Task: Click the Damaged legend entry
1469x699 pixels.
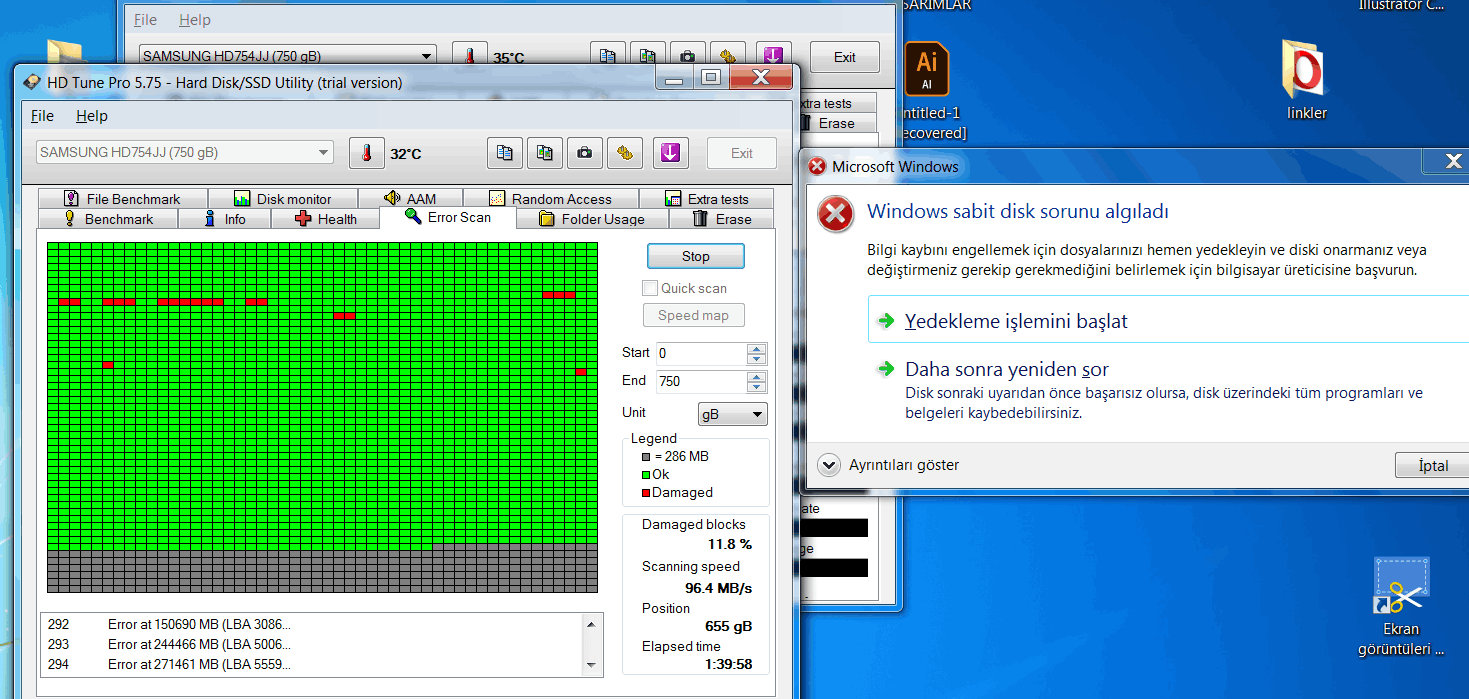Action: pos(677,493)
